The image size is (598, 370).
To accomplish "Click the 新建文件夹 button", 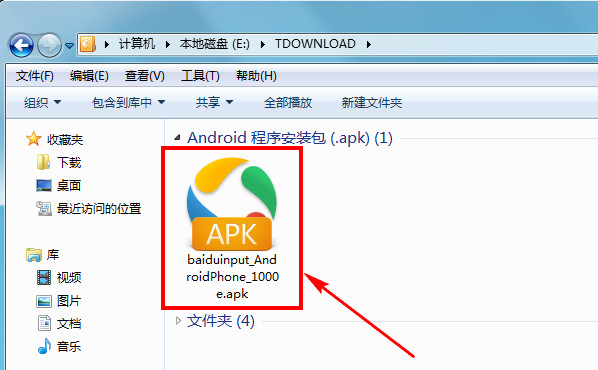I will click(x=372, y=102).
